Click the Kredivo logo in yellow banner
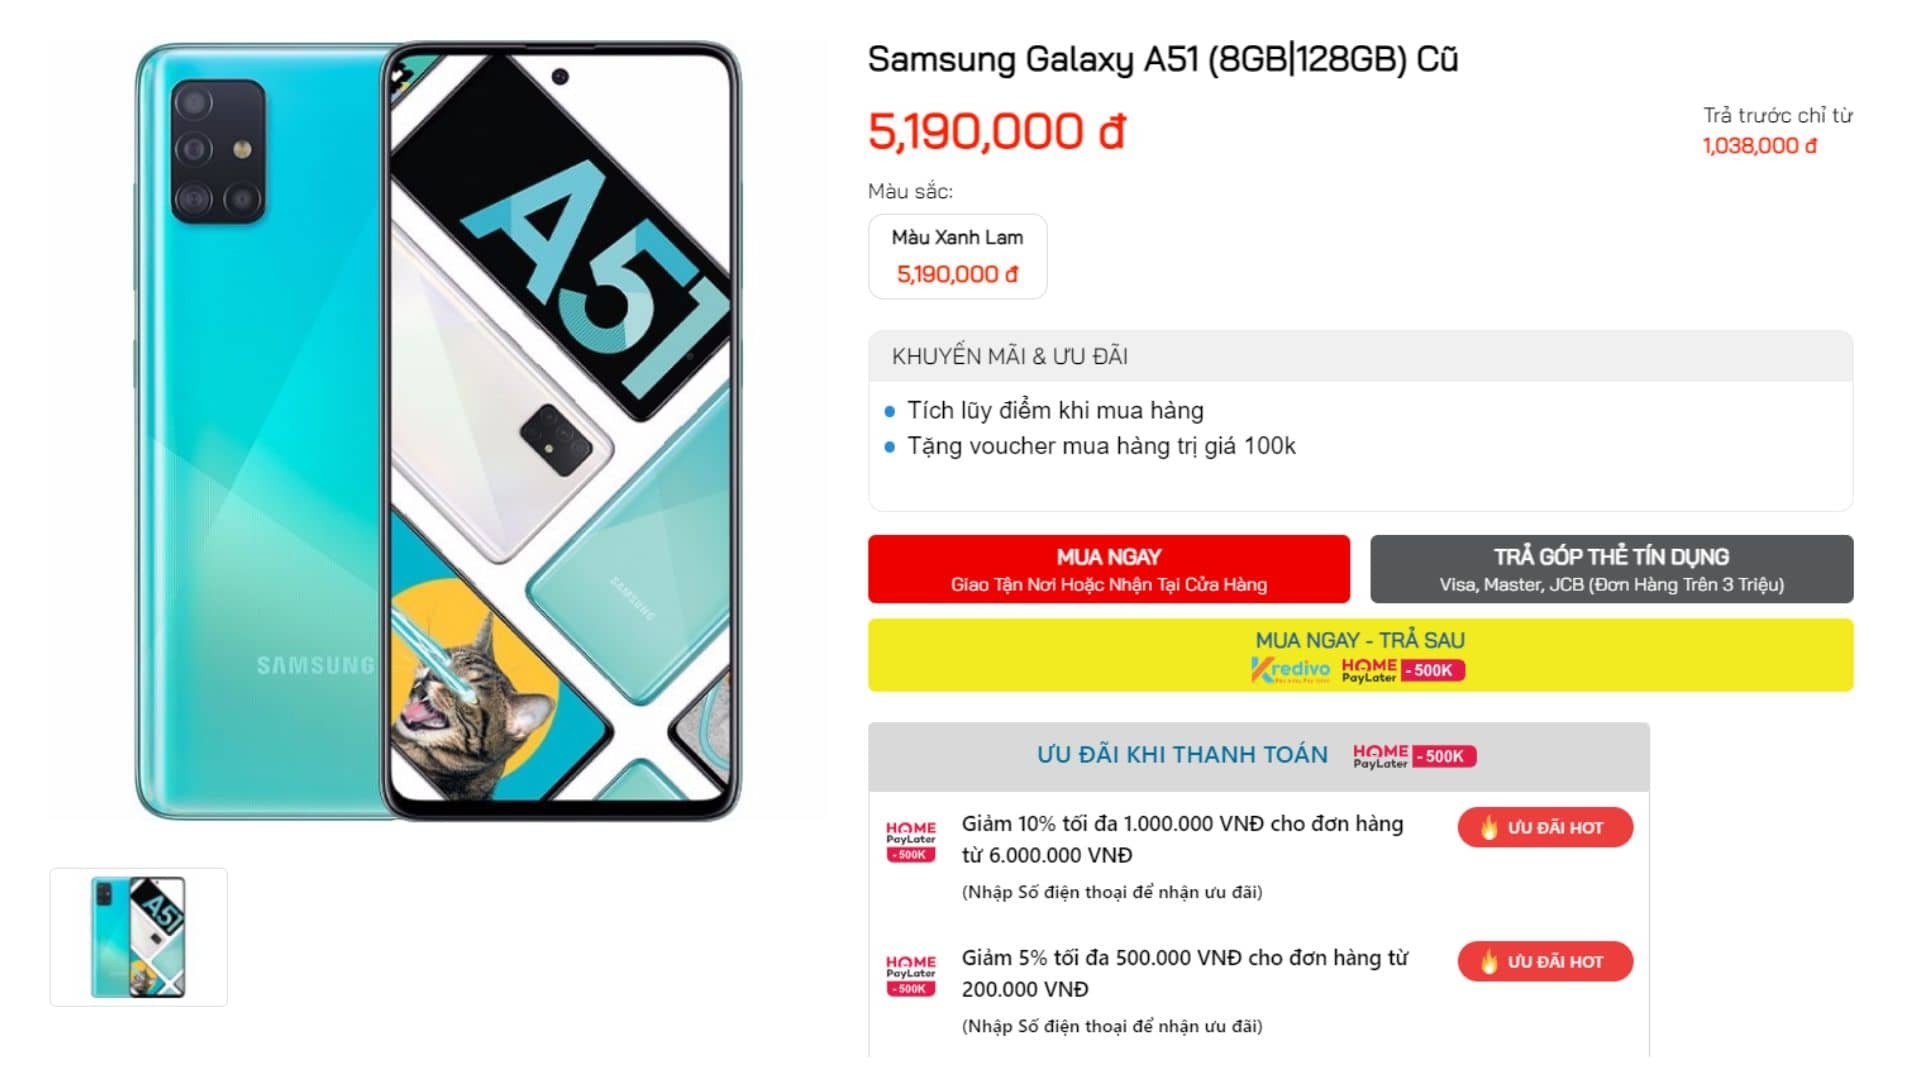This screenshot has width=1920, height=1080. 1290,670
